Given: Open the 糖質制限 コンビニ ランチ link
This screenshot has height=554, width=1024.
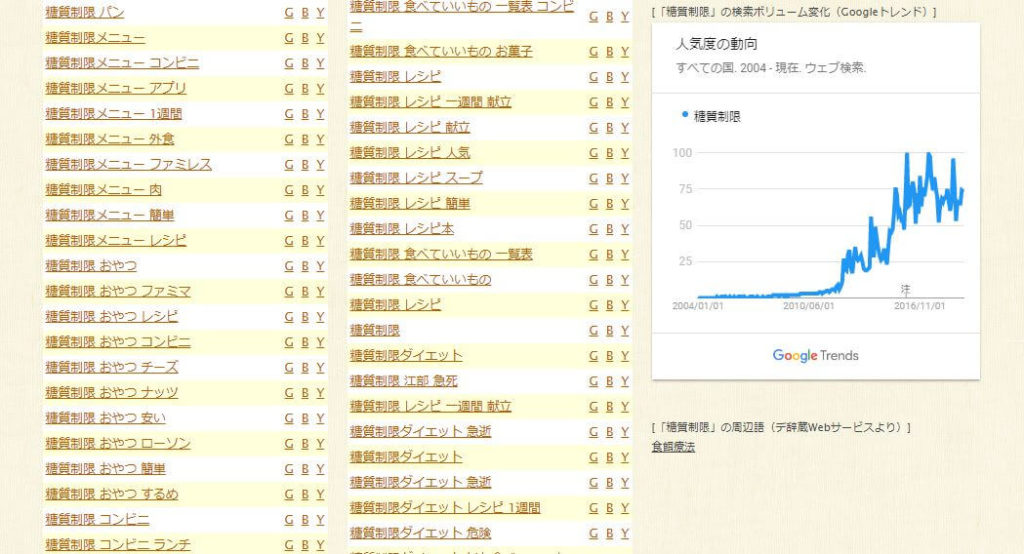Looking at the screenshot, I should coord(118,545).
